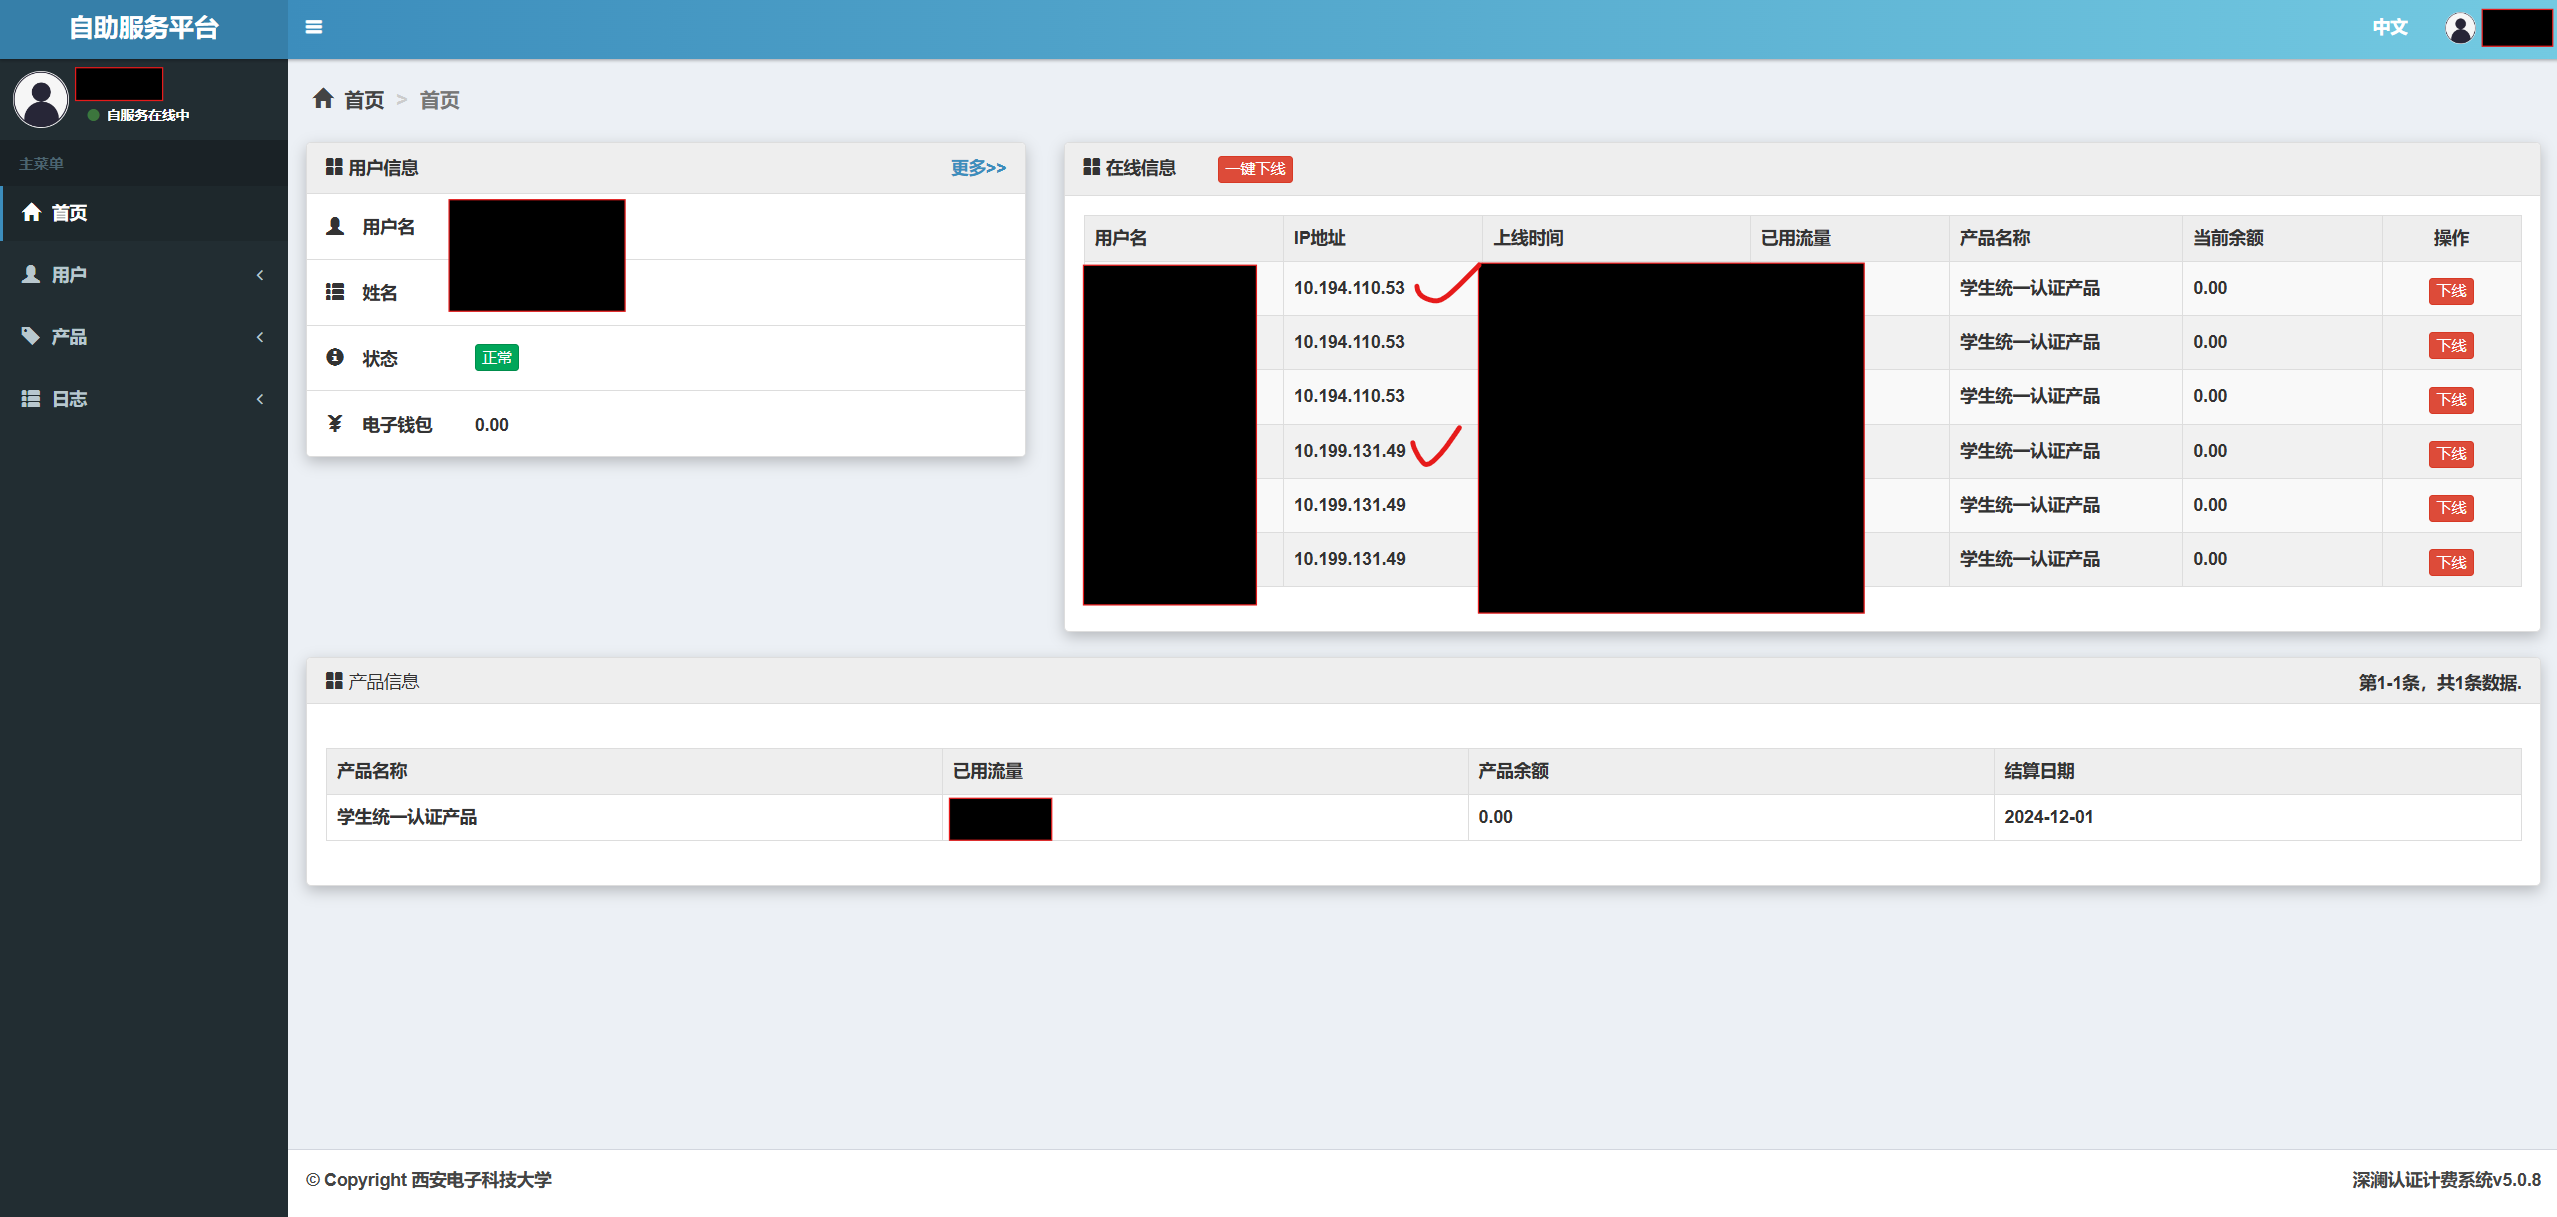Click the Copyright 西安电子科技大学 footer text
2557x1217 pixels.
point(429,1179)
